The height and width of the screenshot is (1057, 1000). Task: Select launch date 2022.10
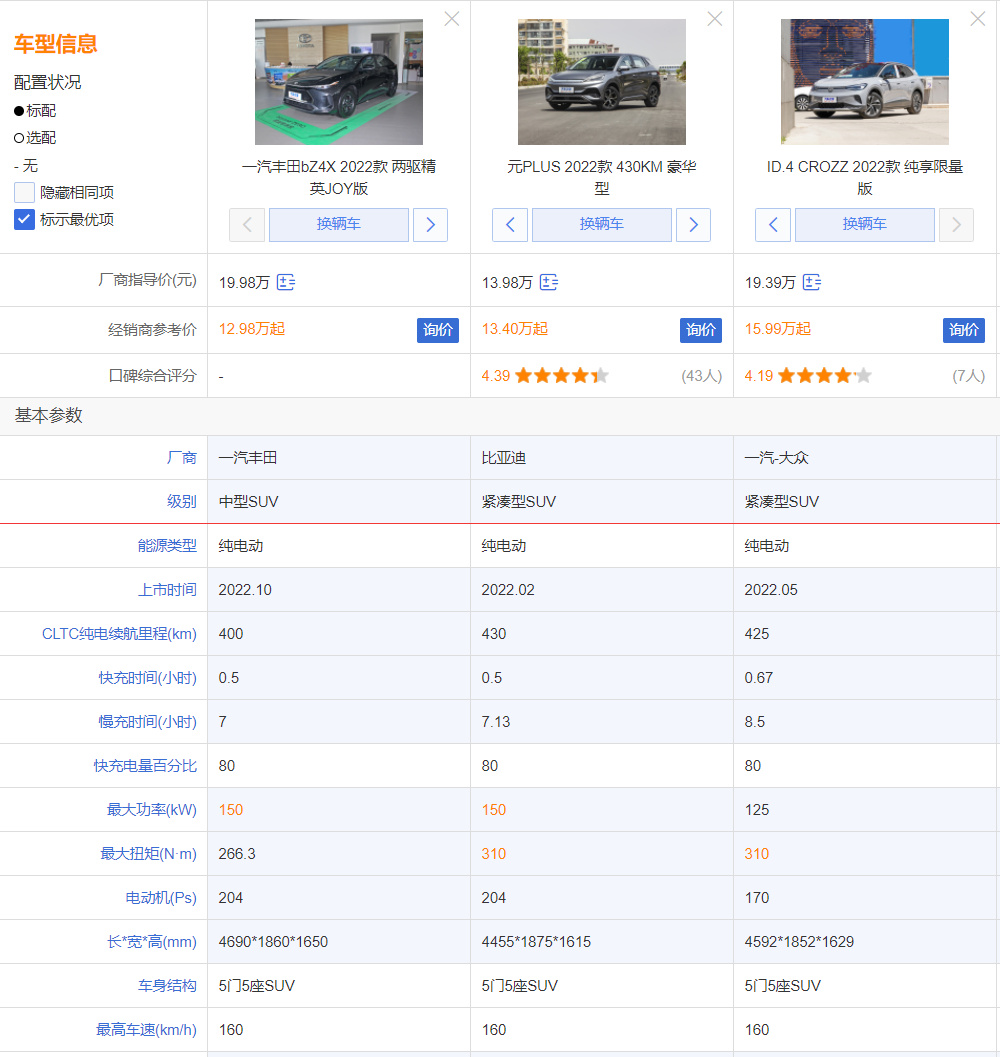[x=245, y=590]
